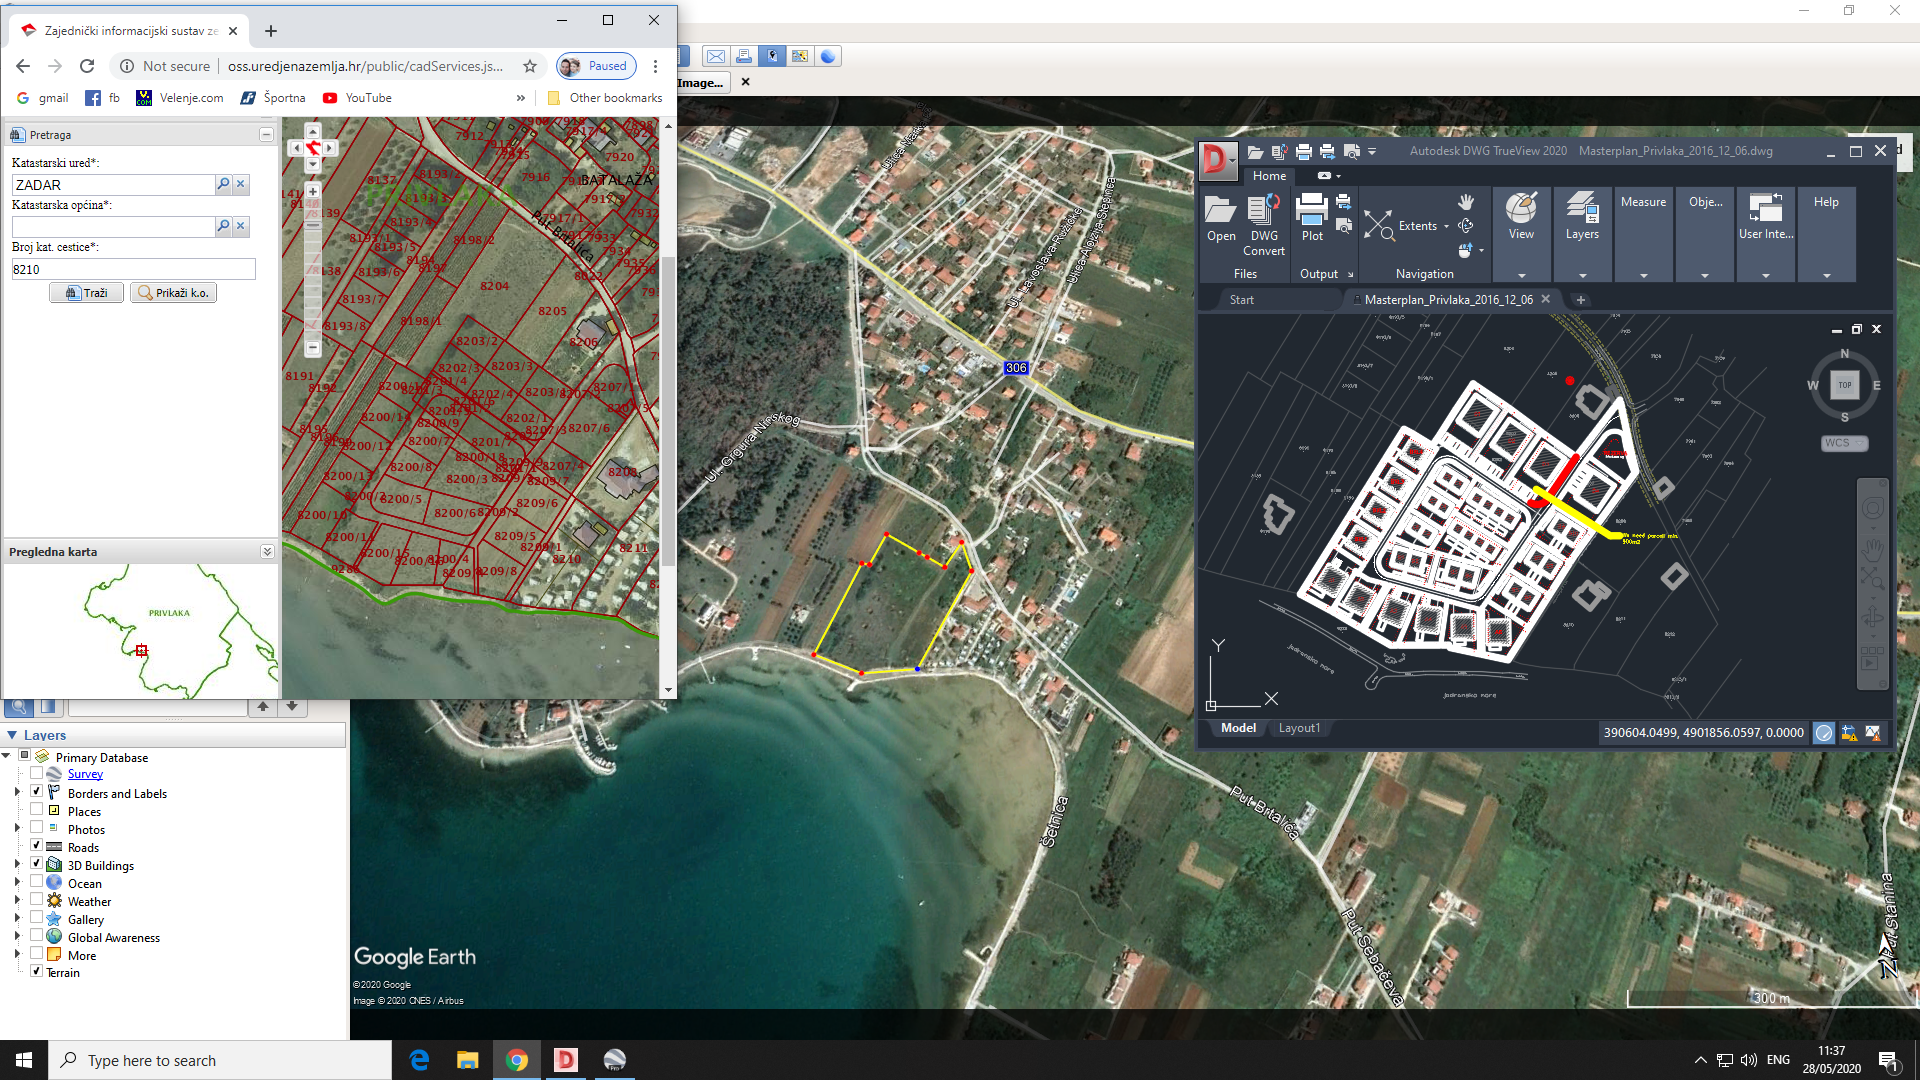This screenshot has width=1920, height=1080.
Task: Select the Orbit navigation tool
Action: (x=1467, y=226)
